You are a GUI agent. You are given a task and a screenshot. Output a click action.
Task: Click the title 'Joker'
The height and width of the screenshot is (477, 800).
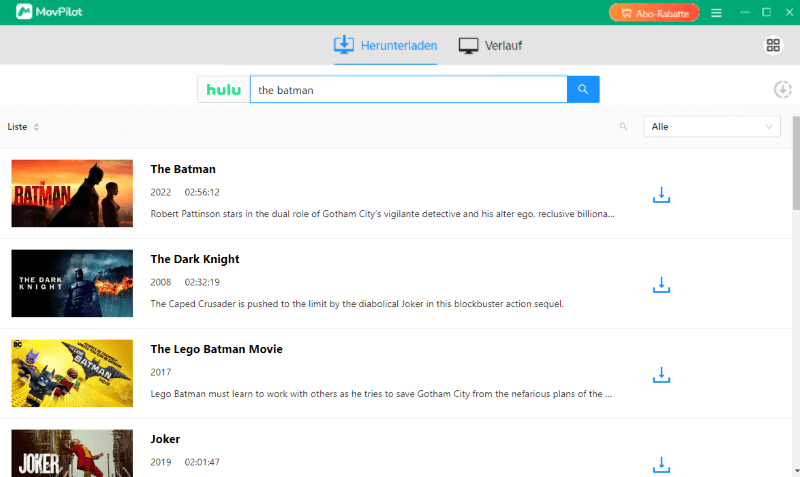[165, 439]
